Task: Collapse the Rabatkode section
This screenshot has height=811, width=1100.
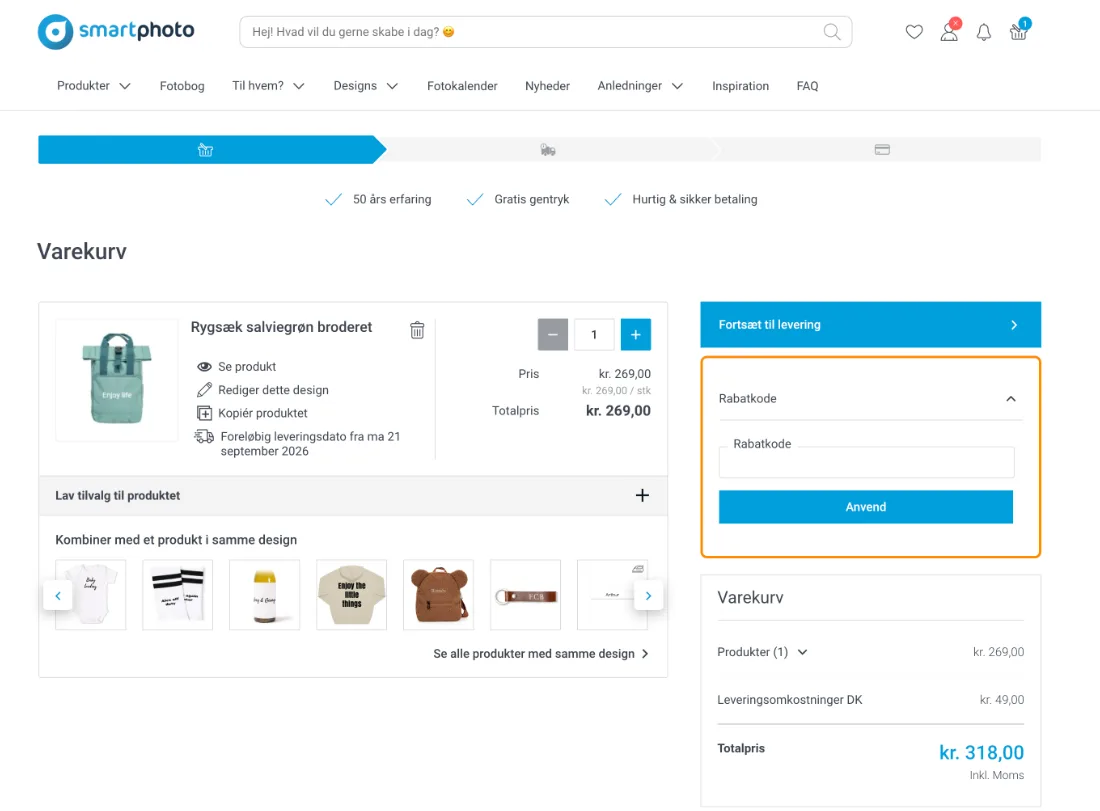Action: [x=1011, y=398]
